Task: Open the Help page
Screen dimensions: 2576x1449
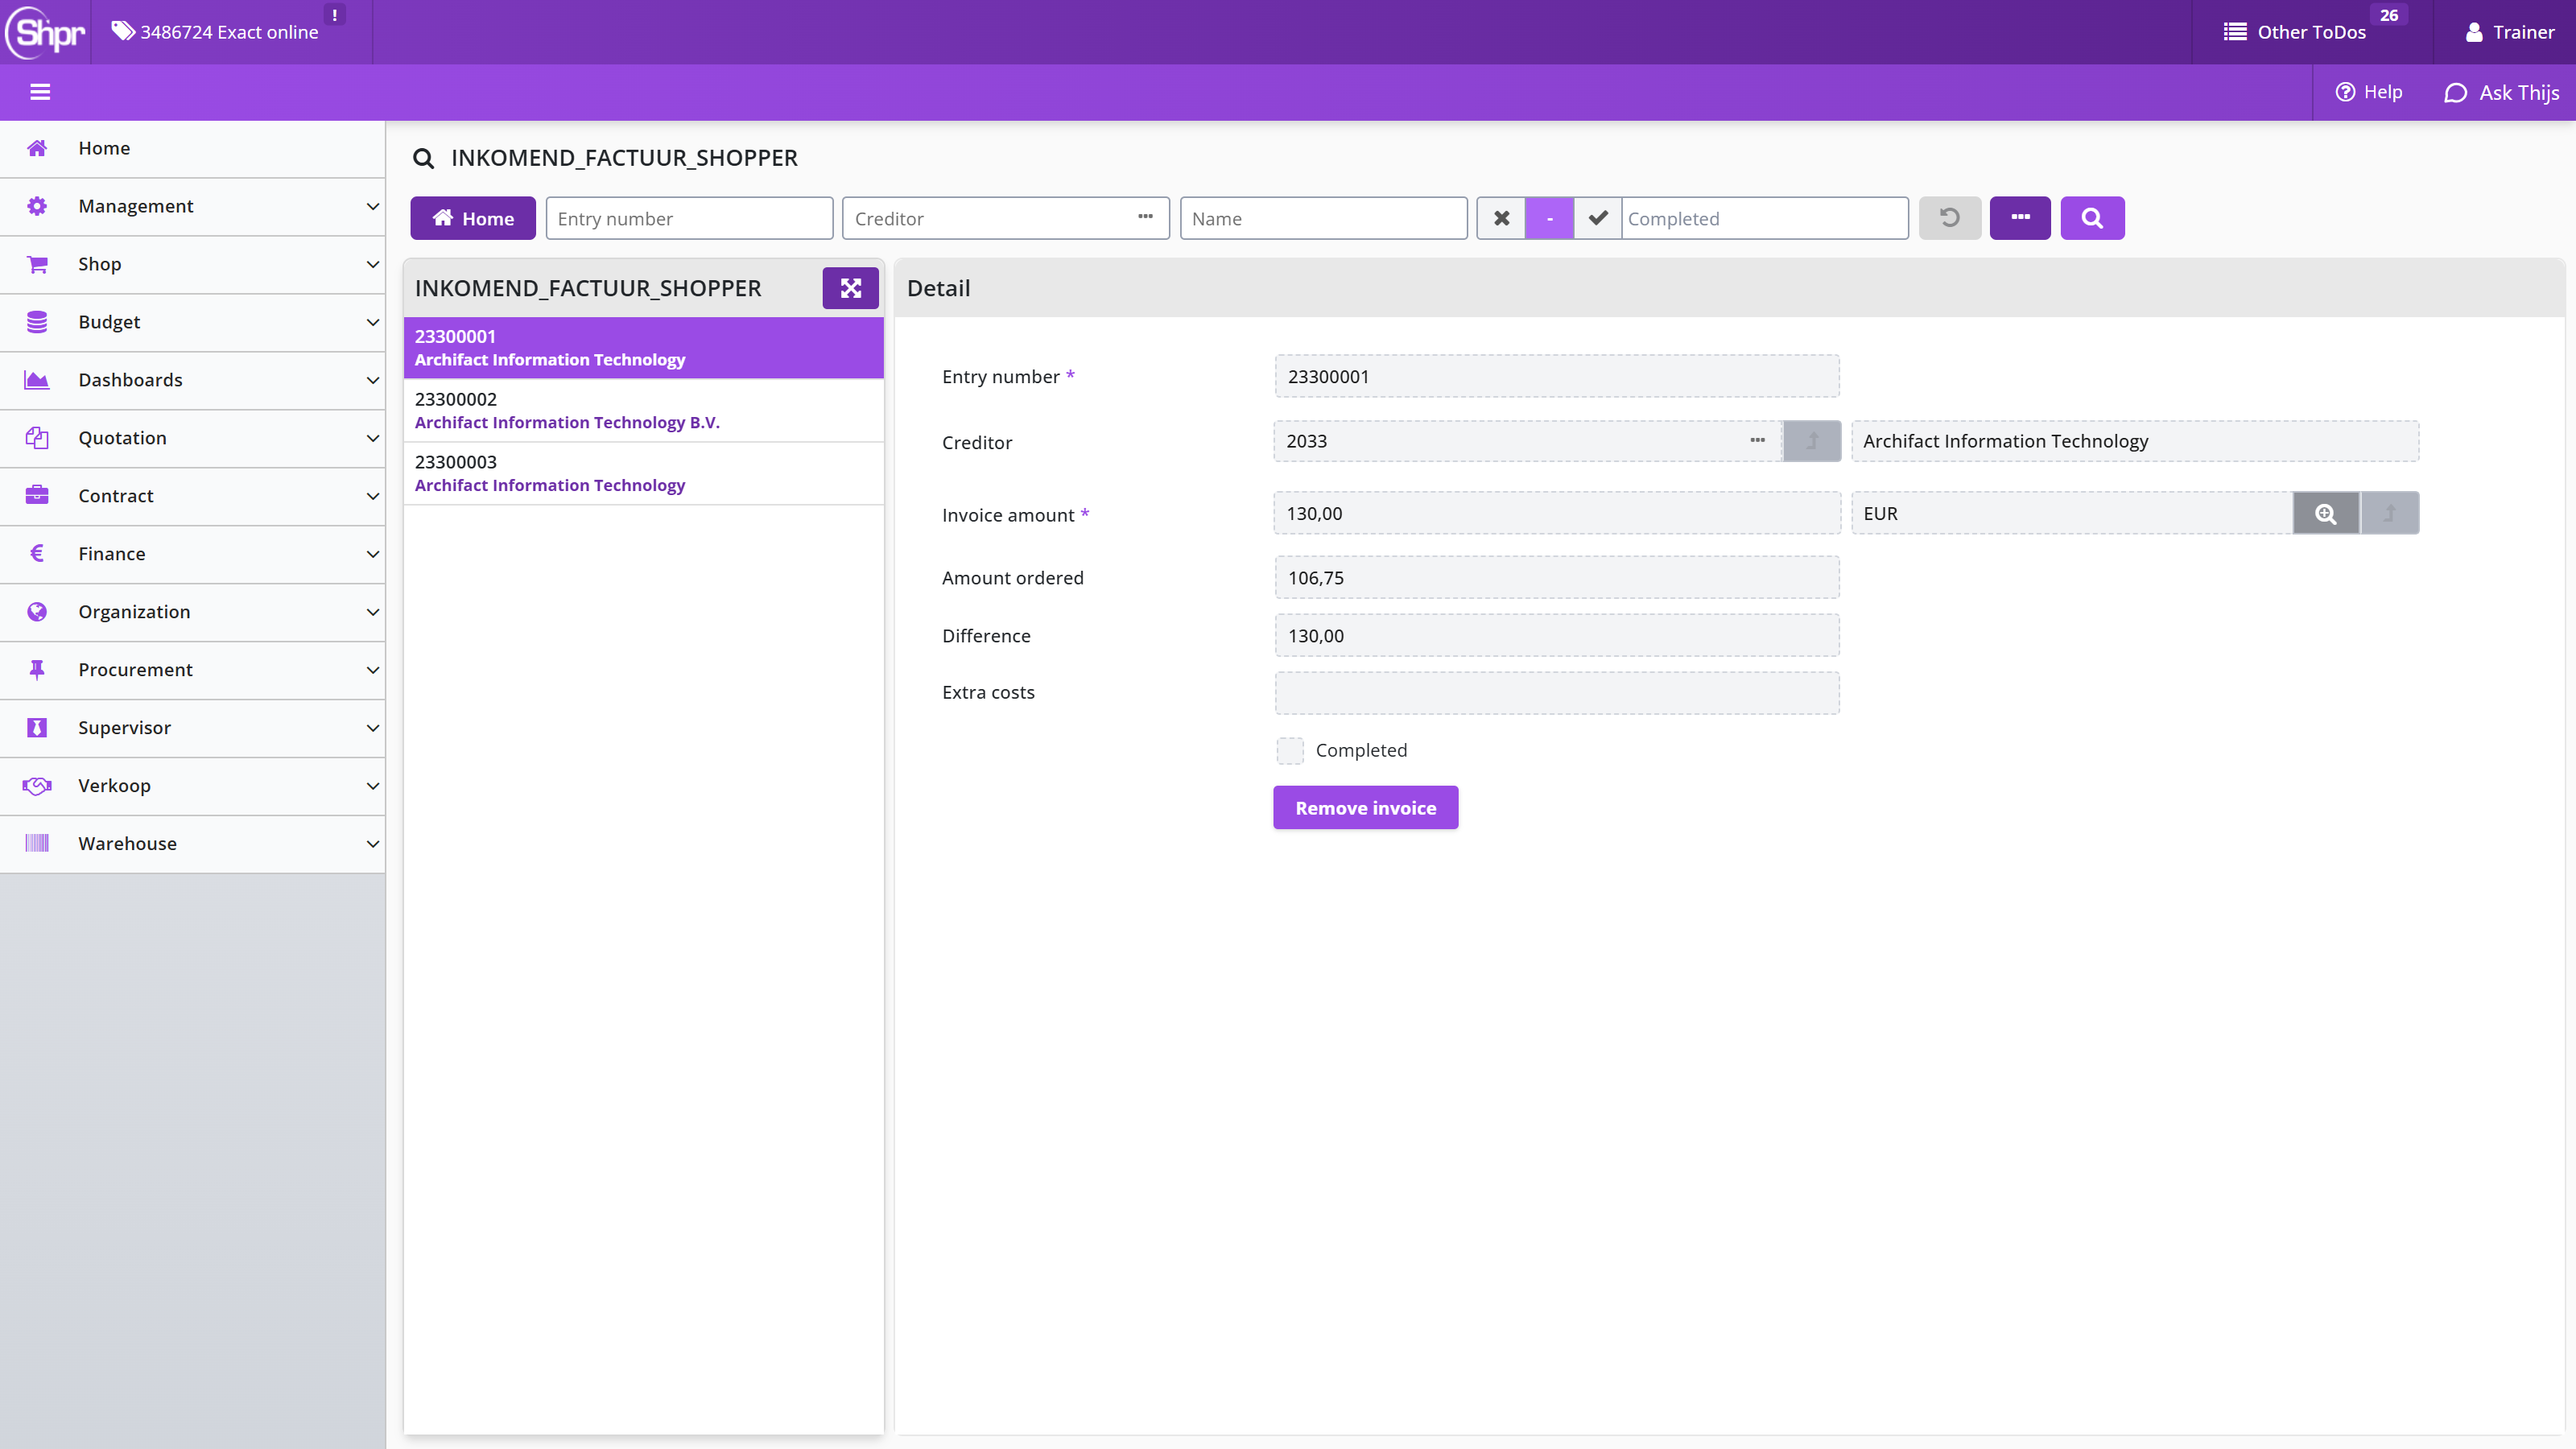Action: point(2368,92)
